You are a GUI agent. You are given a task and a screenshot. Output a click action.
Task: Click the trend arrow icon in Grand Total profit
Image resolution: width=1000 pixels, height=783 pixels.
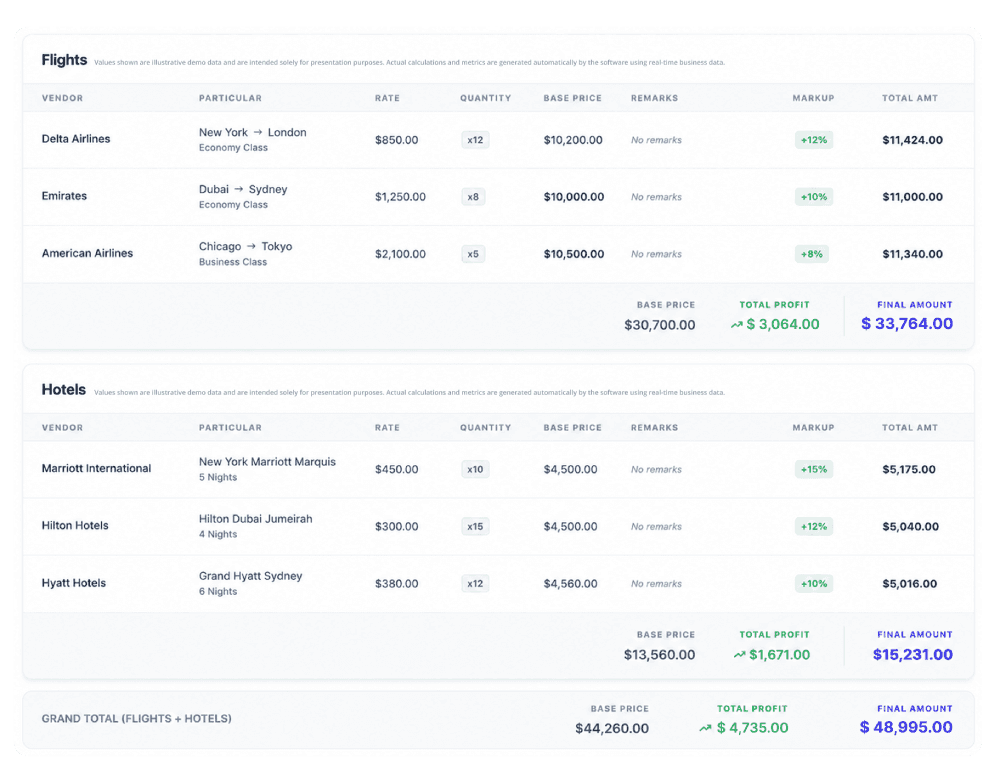pos(705,728)
